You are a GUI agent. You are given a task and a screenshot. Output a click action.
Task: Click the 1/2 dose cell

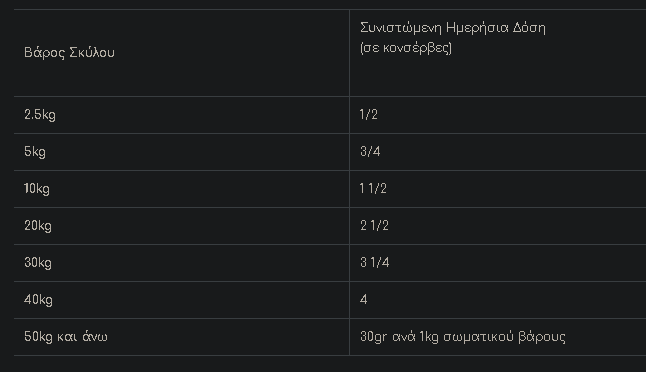(x=498, y=115)
